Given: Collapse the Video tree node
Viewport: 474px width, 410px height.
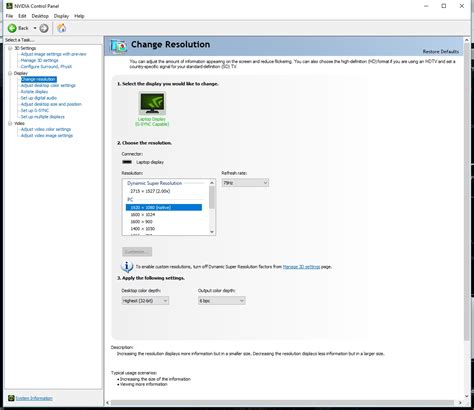Looking at the screenshot, I should tap(10, 123).
